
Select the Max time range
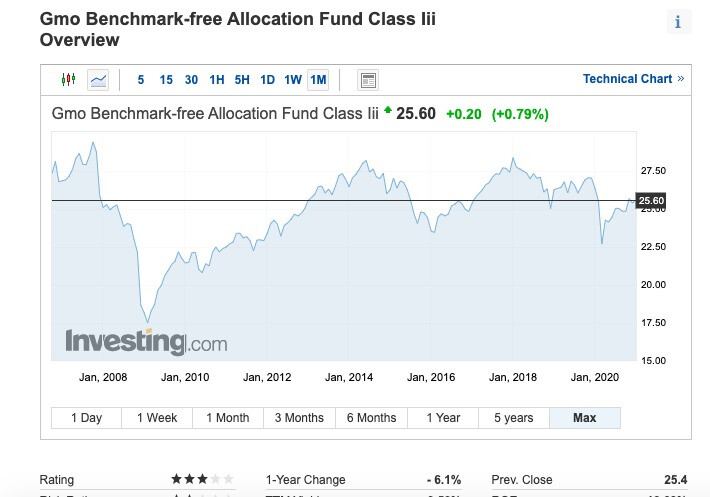pos(584,418)
